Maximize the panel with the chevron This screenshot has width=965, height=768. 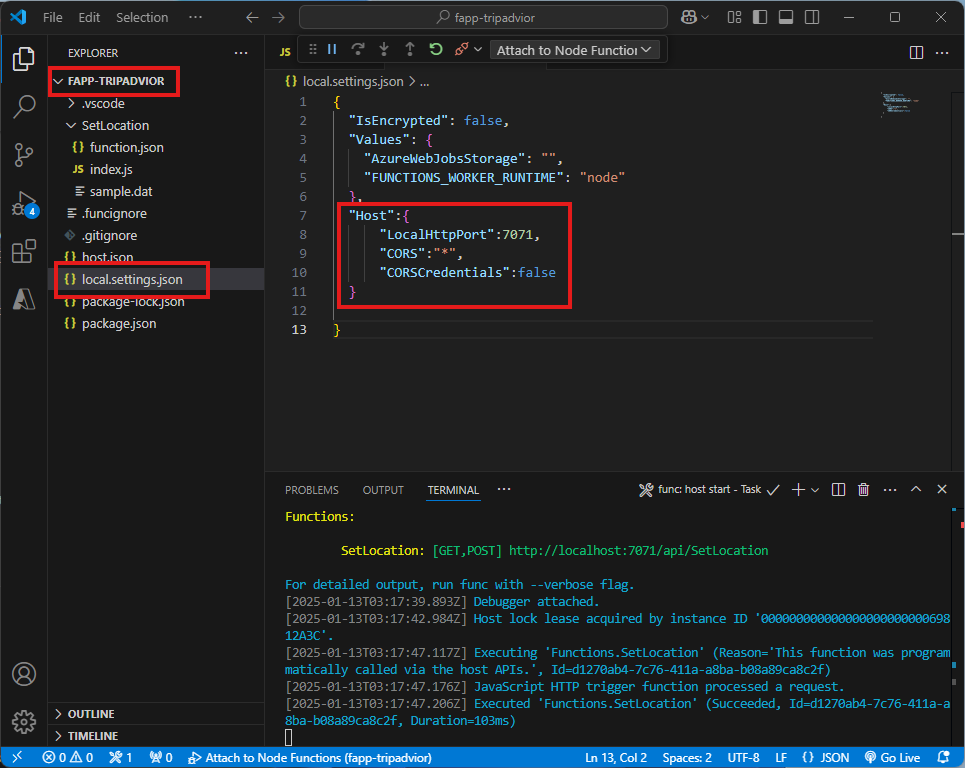pos(916,489)
